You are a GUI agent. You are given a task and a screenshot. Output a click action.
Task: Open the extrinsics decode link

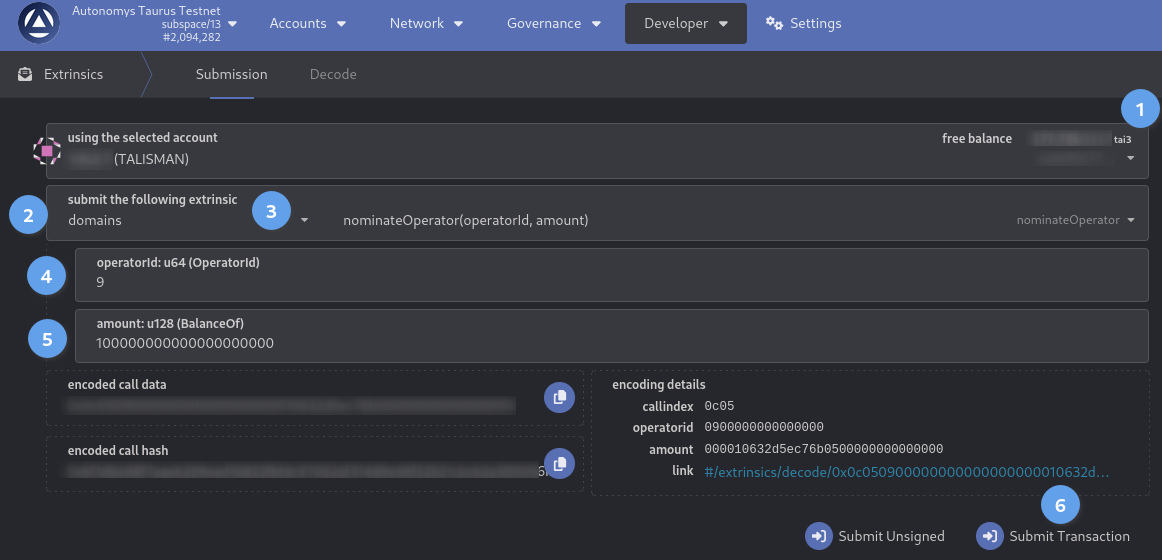pyautogui.click(x=906, y=471)
